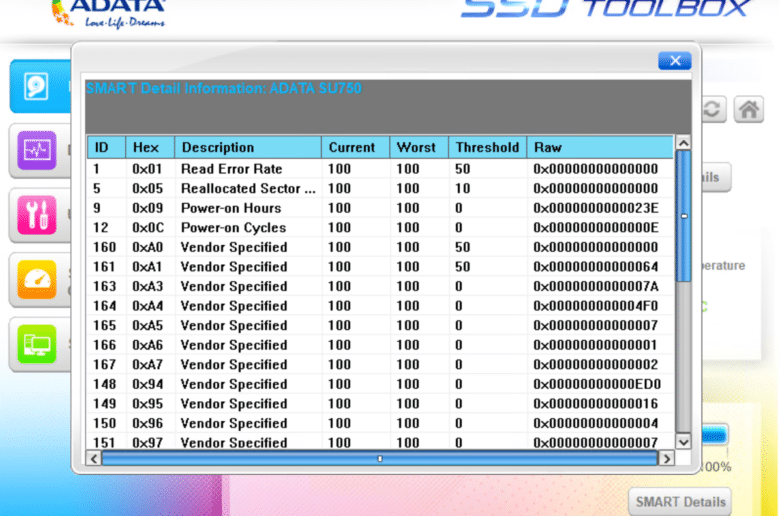Click raw value 0x0000000000007A

pos(595,286)
